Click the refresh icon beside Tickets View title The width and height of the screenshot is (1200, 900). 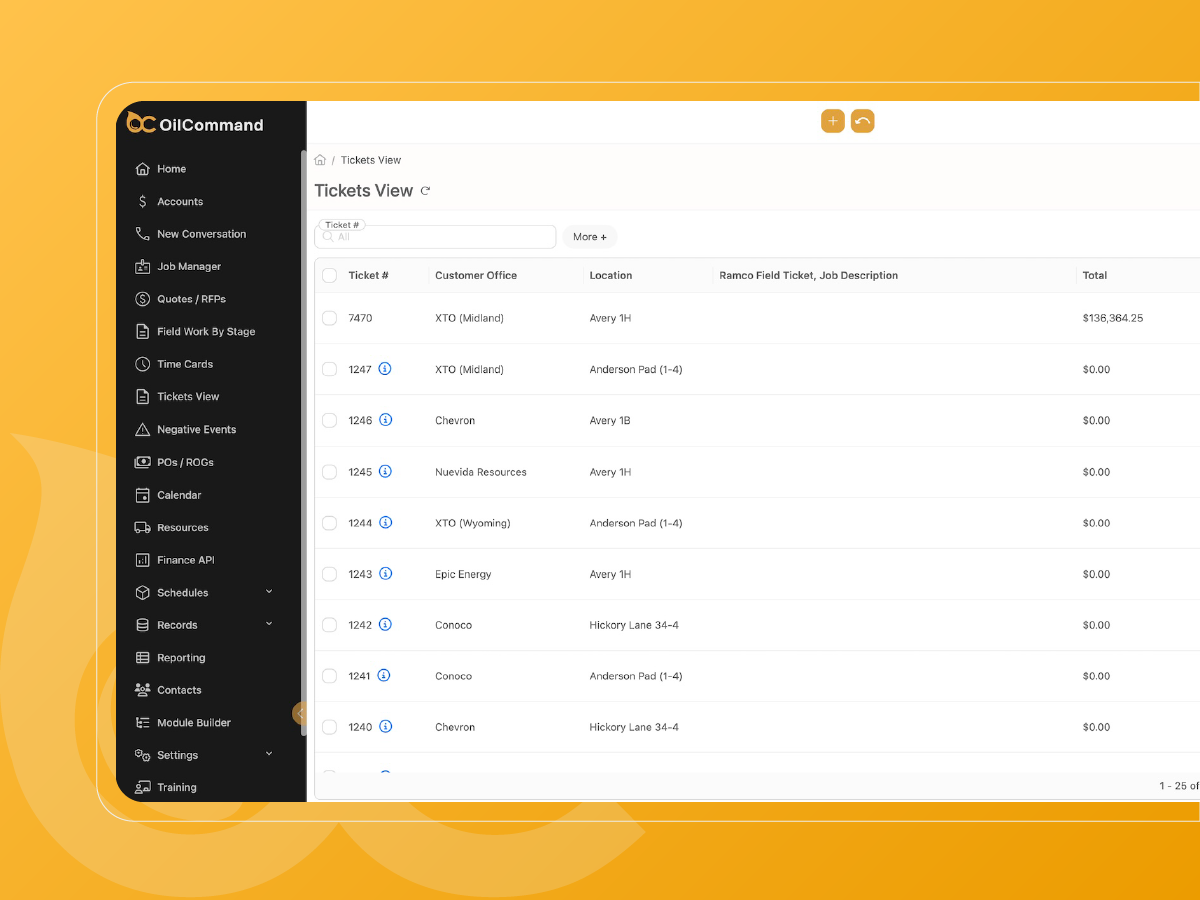425,191
